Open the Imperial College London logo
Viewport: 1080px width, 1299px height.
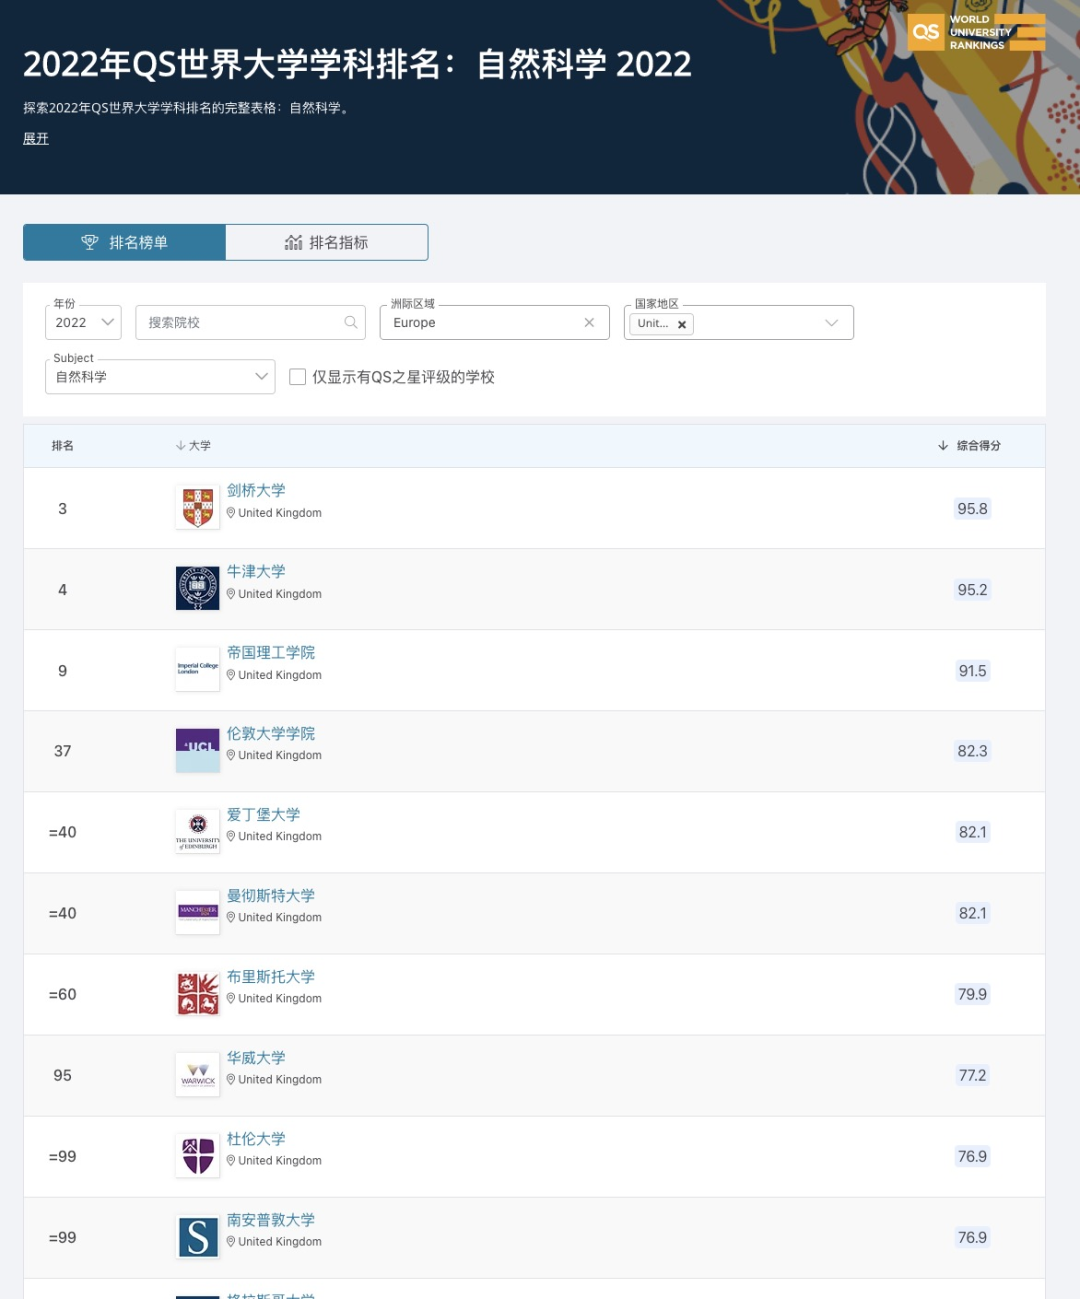[x=198, y=670]
